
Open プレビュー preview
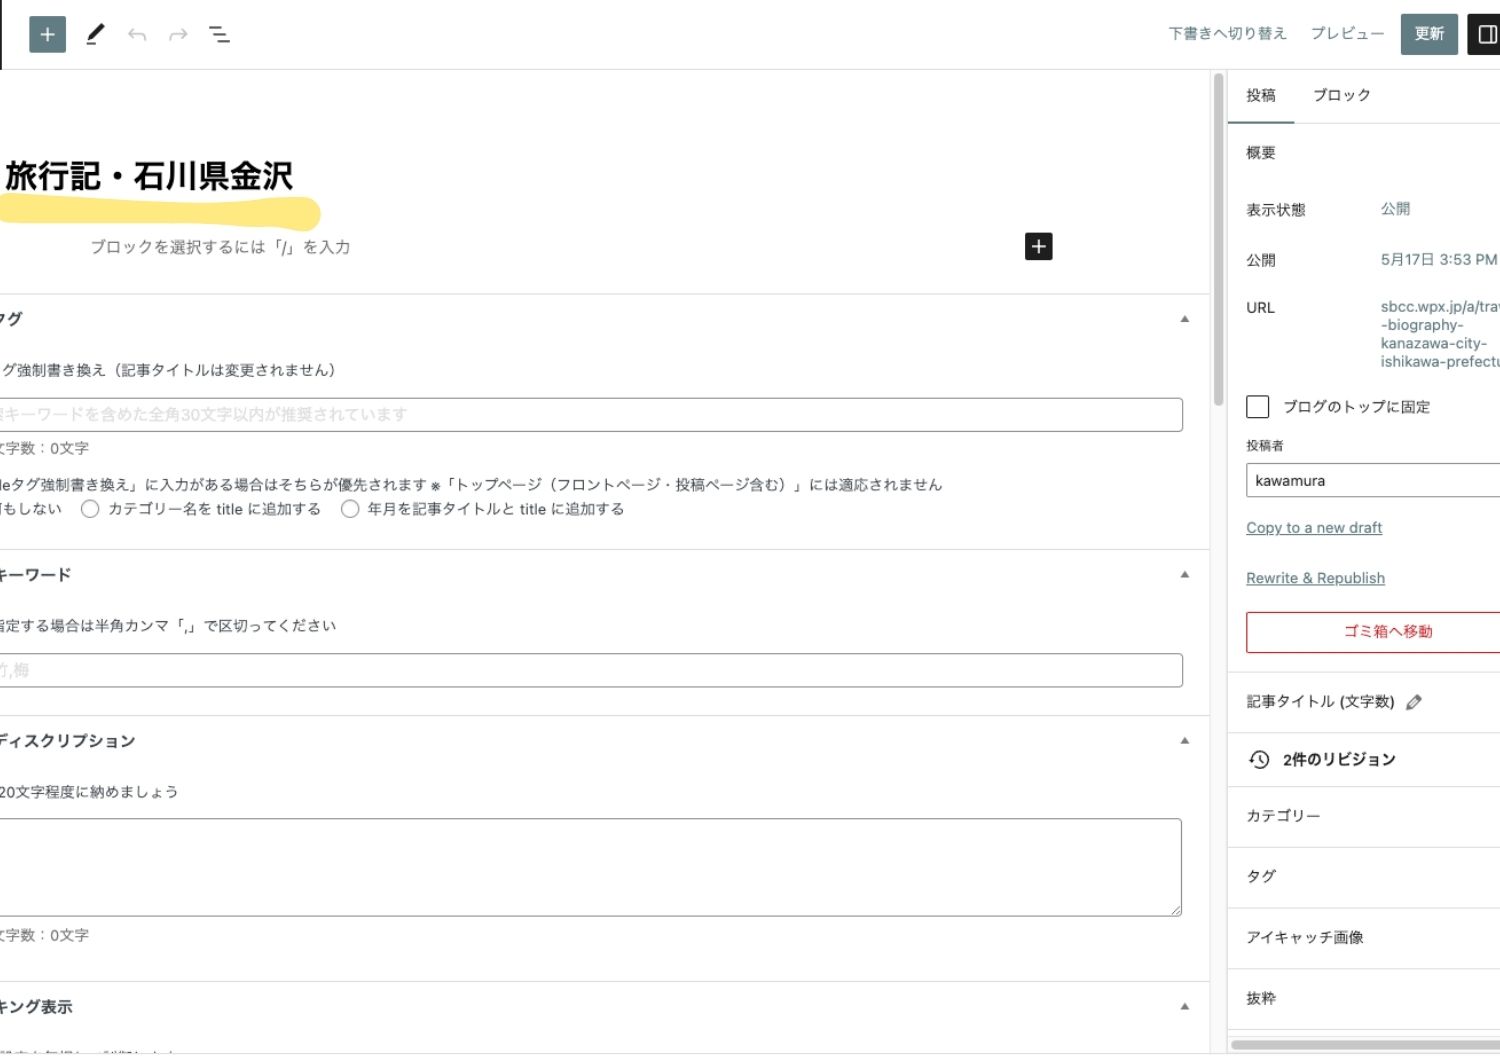pos(1347,34)
